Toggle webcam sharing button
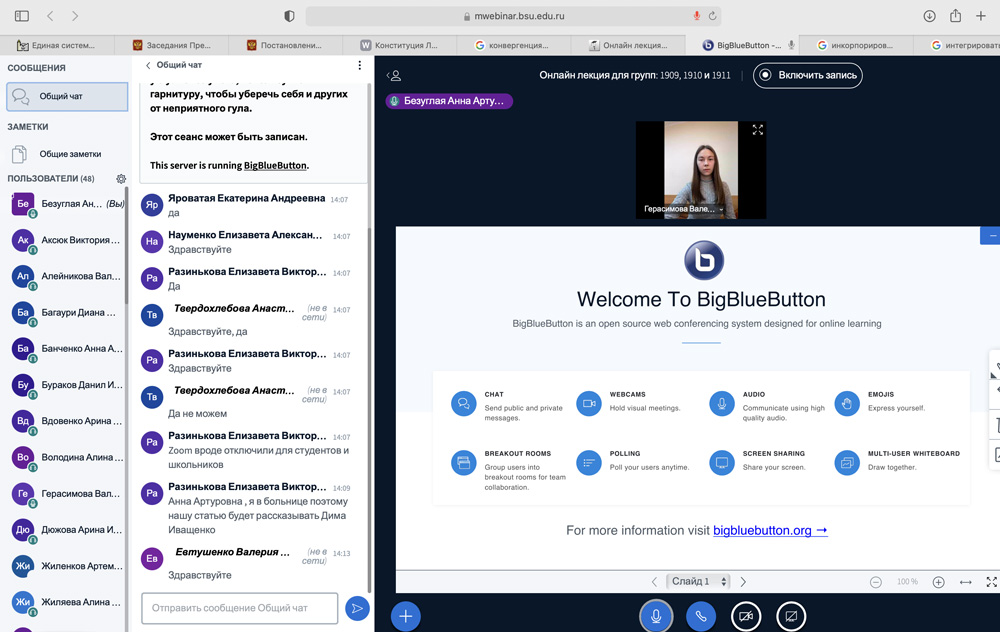Viewport: 1000px width, 632px height. 746,616
